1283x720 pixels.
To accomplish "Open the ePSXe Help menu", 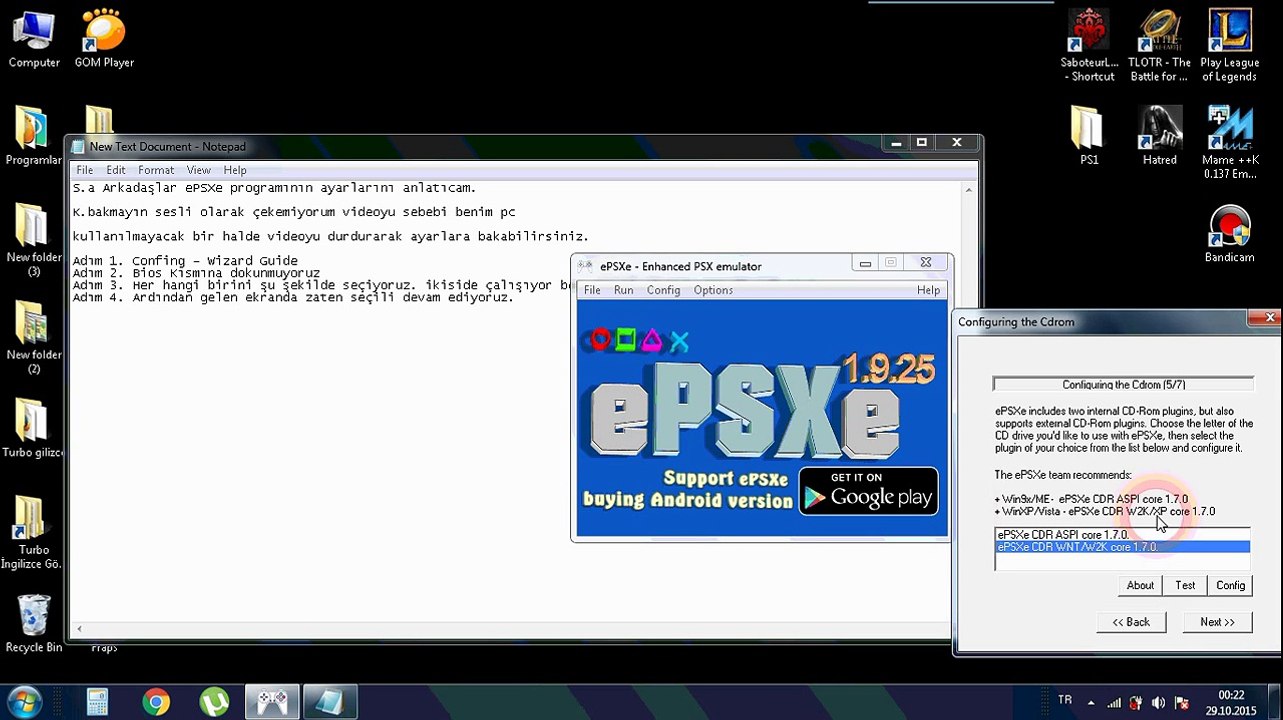I will pos(928,290).
